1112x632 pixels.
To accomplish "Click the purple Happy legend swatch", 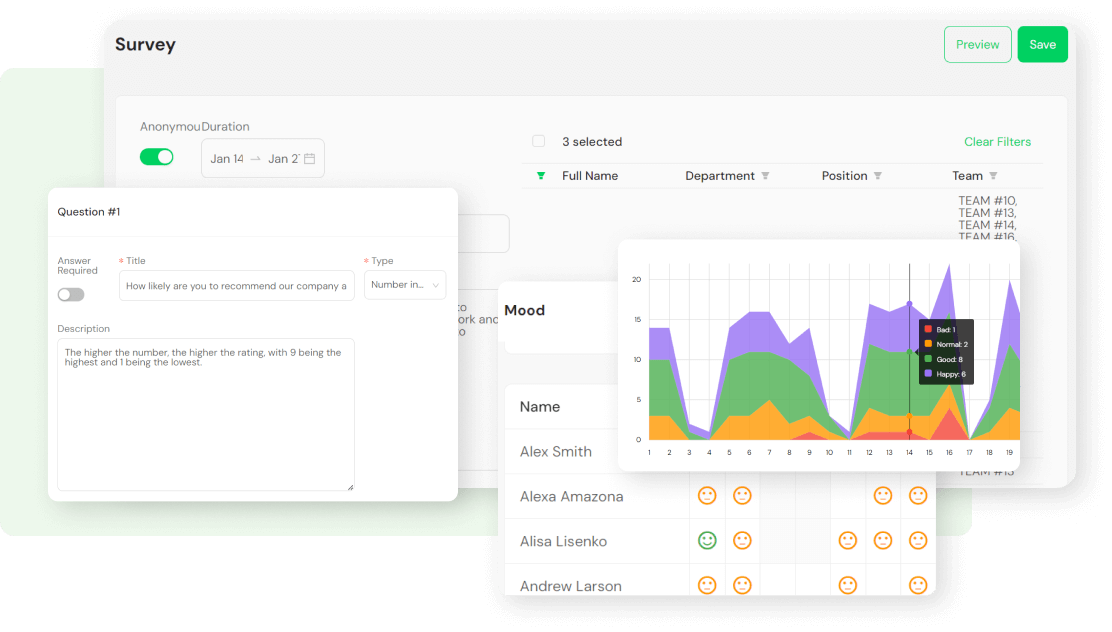I will (x=928, y=373).
